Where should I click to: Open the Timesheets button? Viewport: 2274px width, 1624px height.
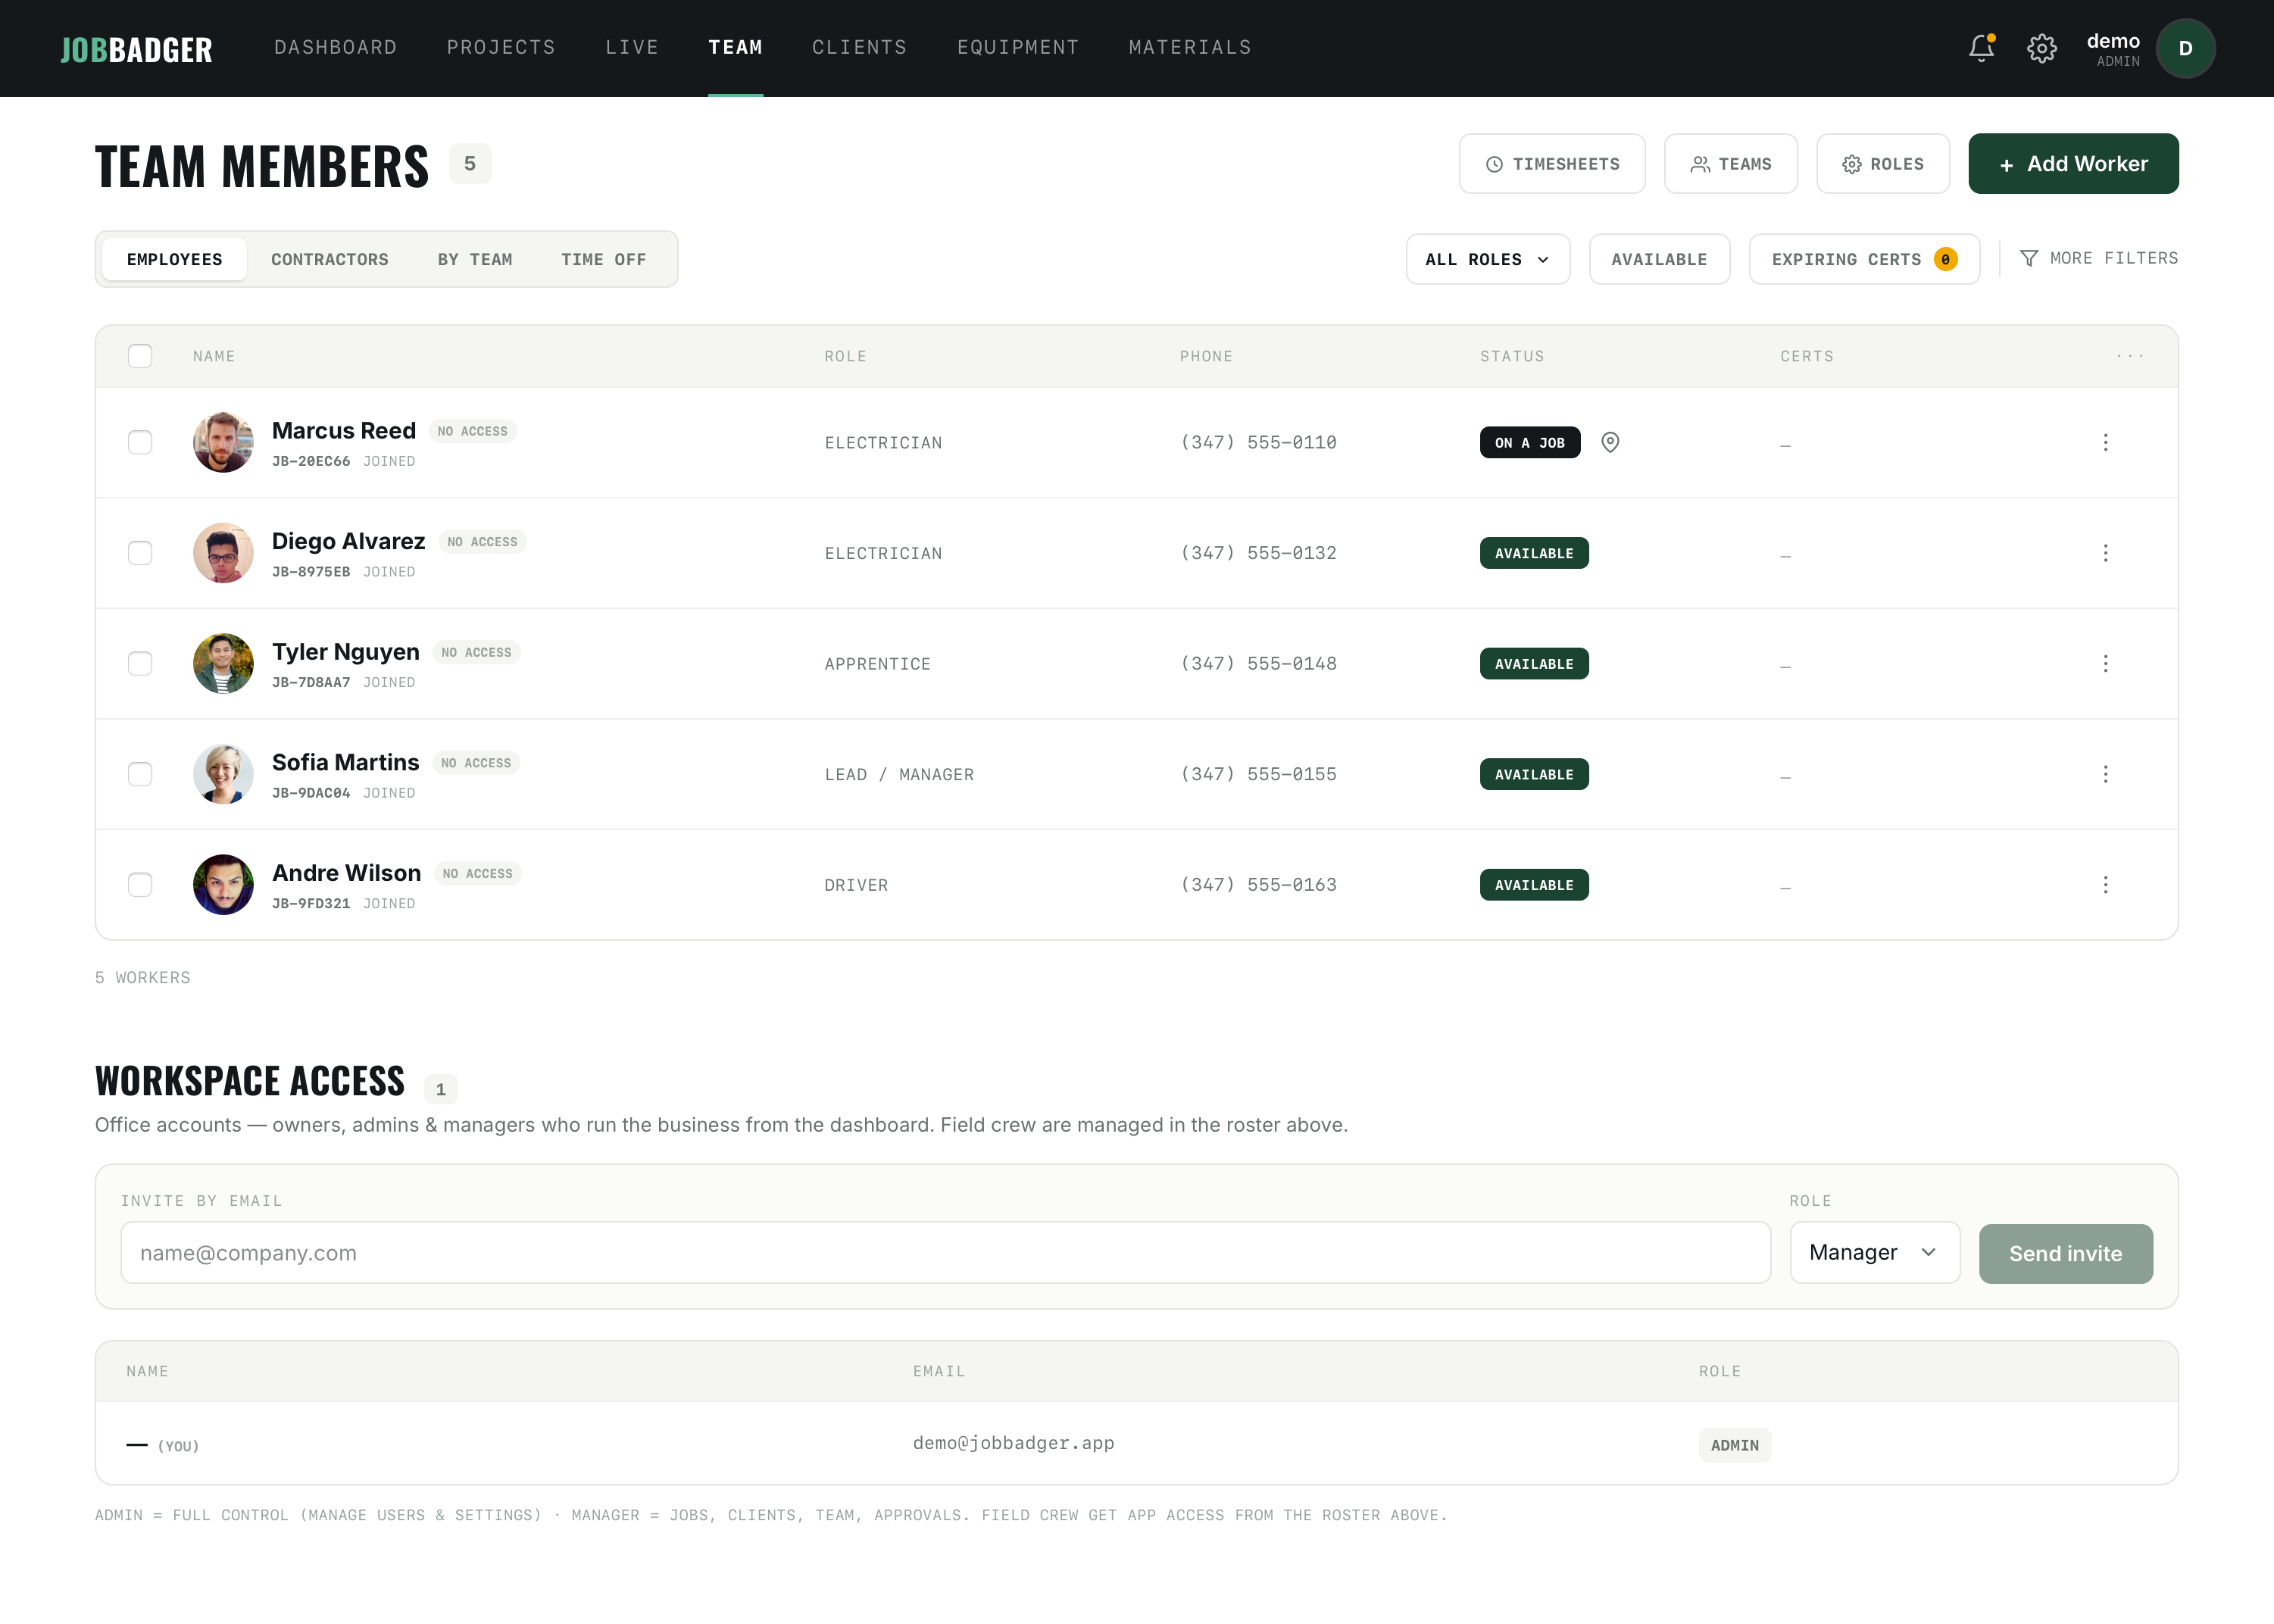(1551, 164)
